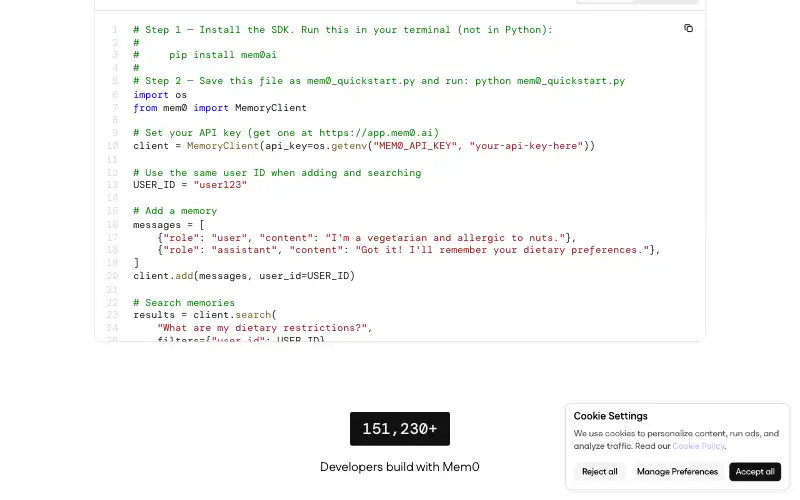
Task: Click the "Use the same user ID" comment
Action: 277,172
